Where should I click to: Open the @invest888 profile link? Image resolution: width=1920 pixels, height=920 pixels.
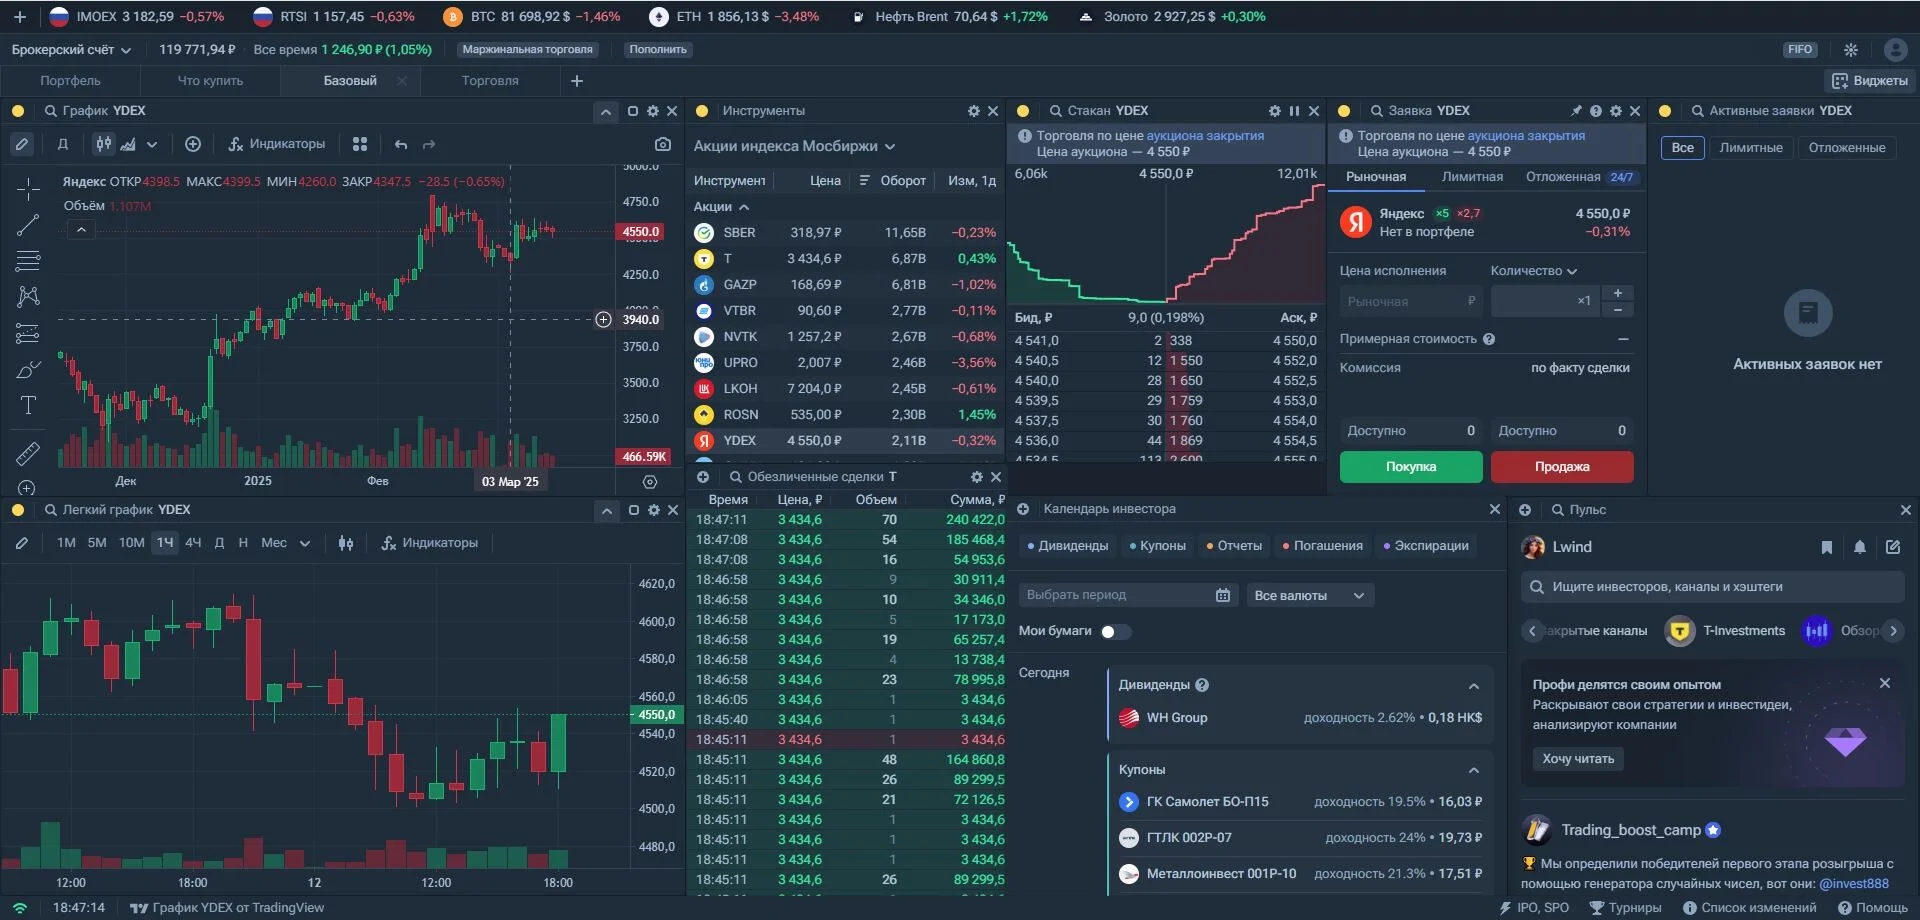1854,884
